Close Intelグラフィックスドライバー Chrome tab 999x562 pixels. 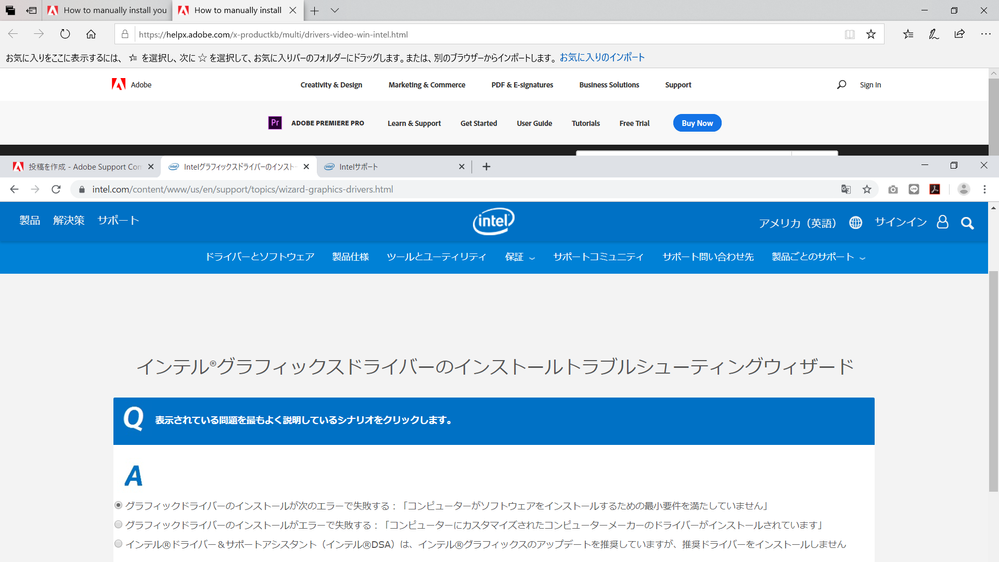[x=306, y=166]
